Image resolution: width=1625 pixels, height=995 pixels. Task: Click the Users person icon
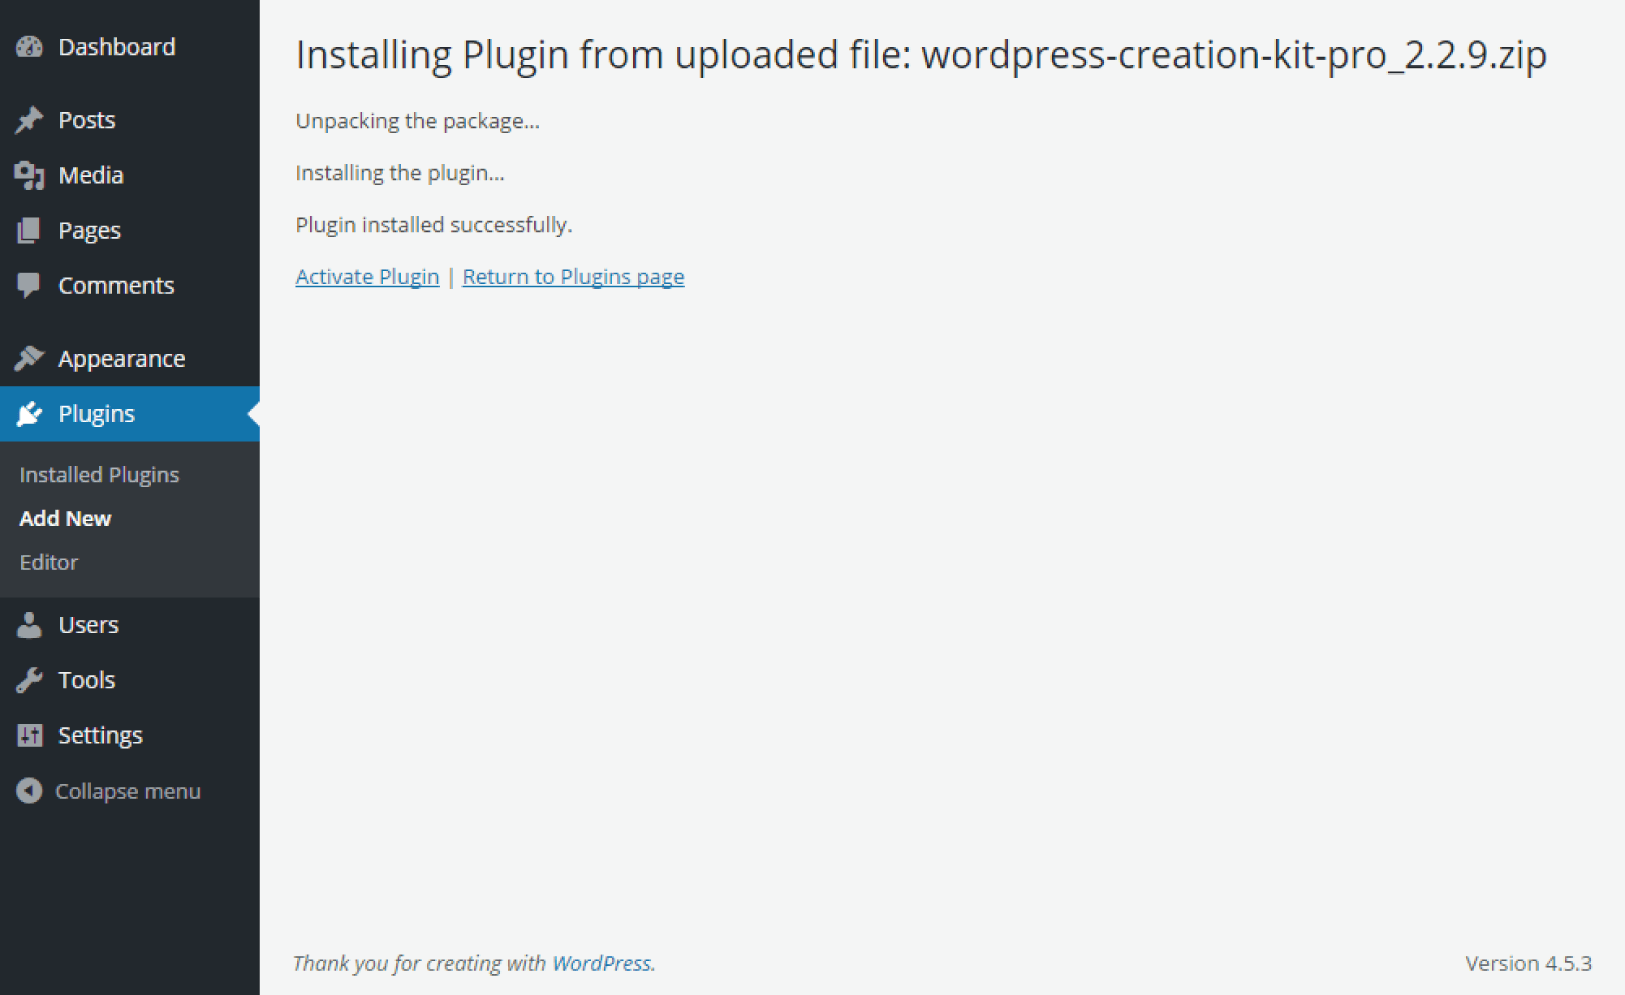pos(29,625)
